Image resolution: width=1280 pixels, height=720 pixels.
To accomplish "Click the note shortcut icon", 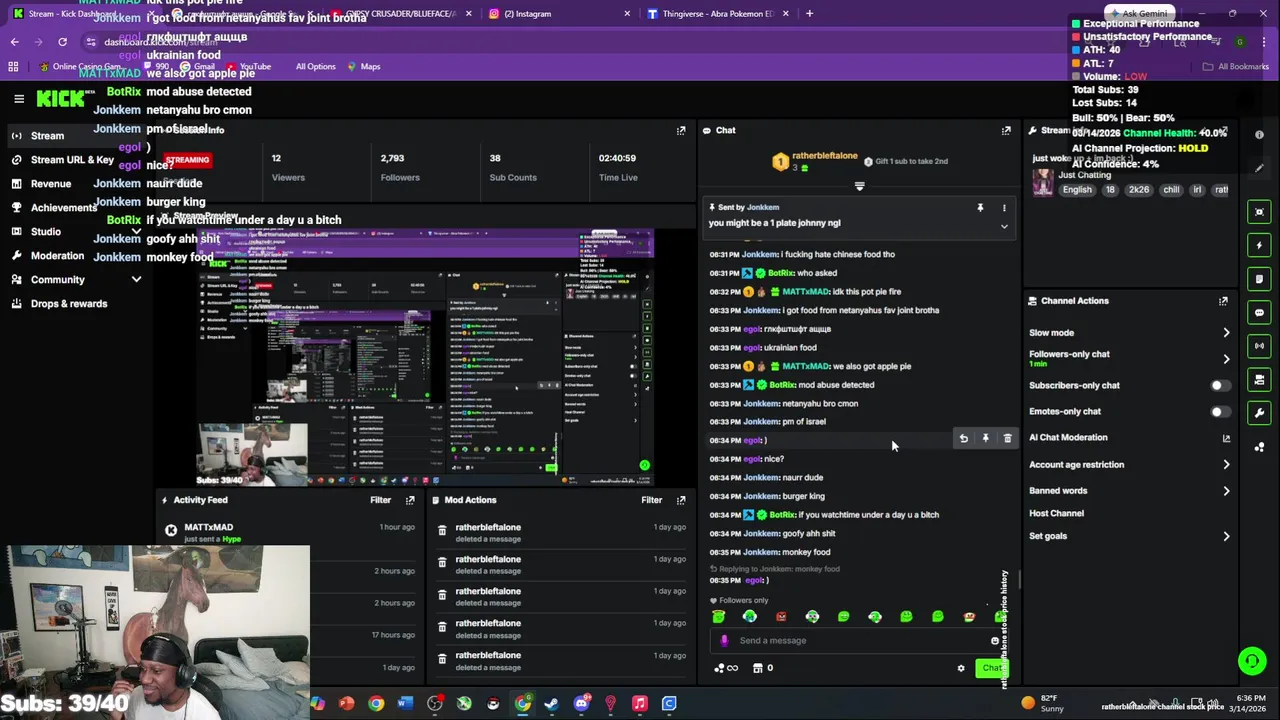I will [x=1259, y=279].
